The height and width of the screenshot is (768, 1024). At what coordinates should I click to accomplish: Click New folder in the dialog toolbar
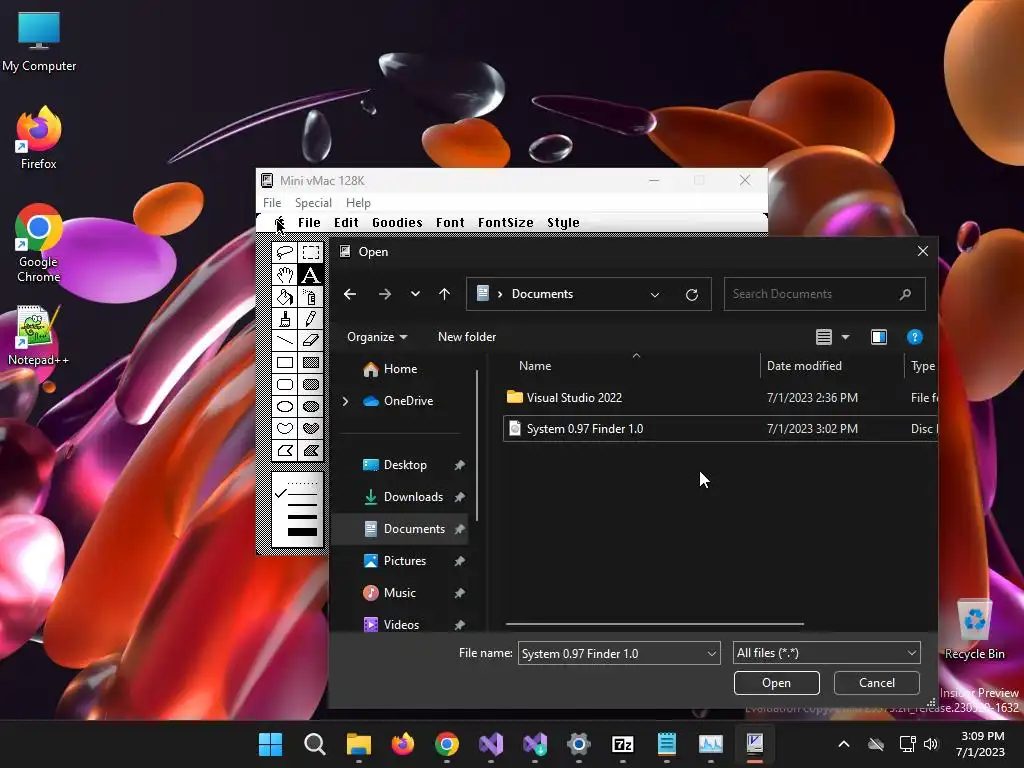[x=467, y=337]
